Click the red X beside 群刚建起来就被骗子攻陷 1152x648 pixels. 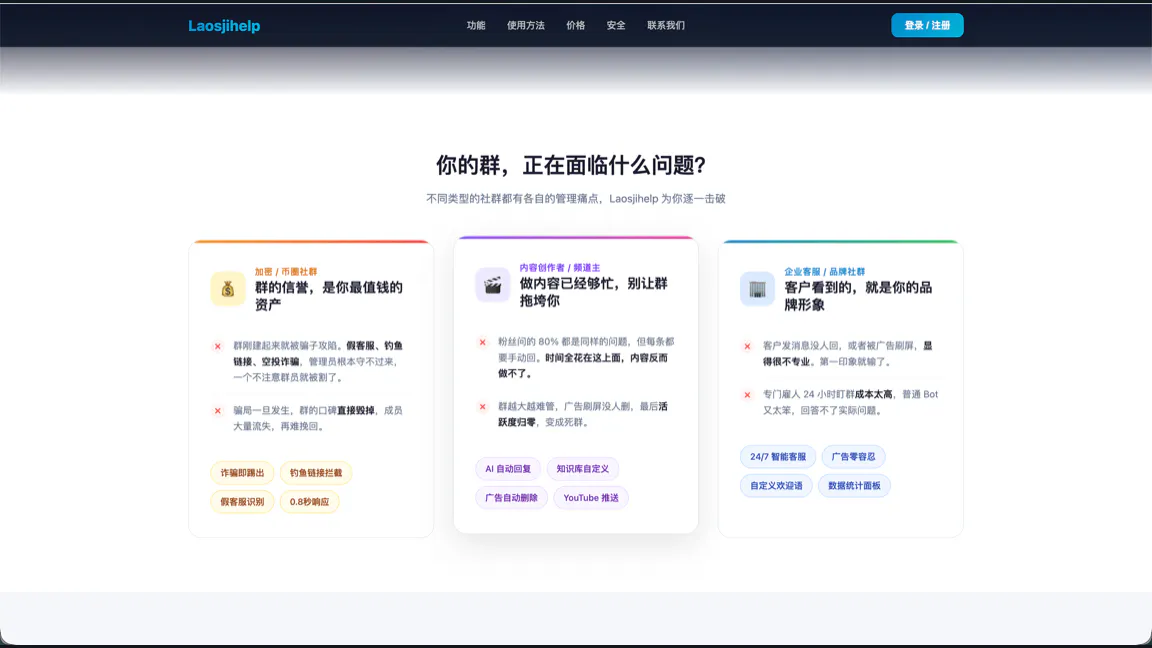(x=217, y=346)
